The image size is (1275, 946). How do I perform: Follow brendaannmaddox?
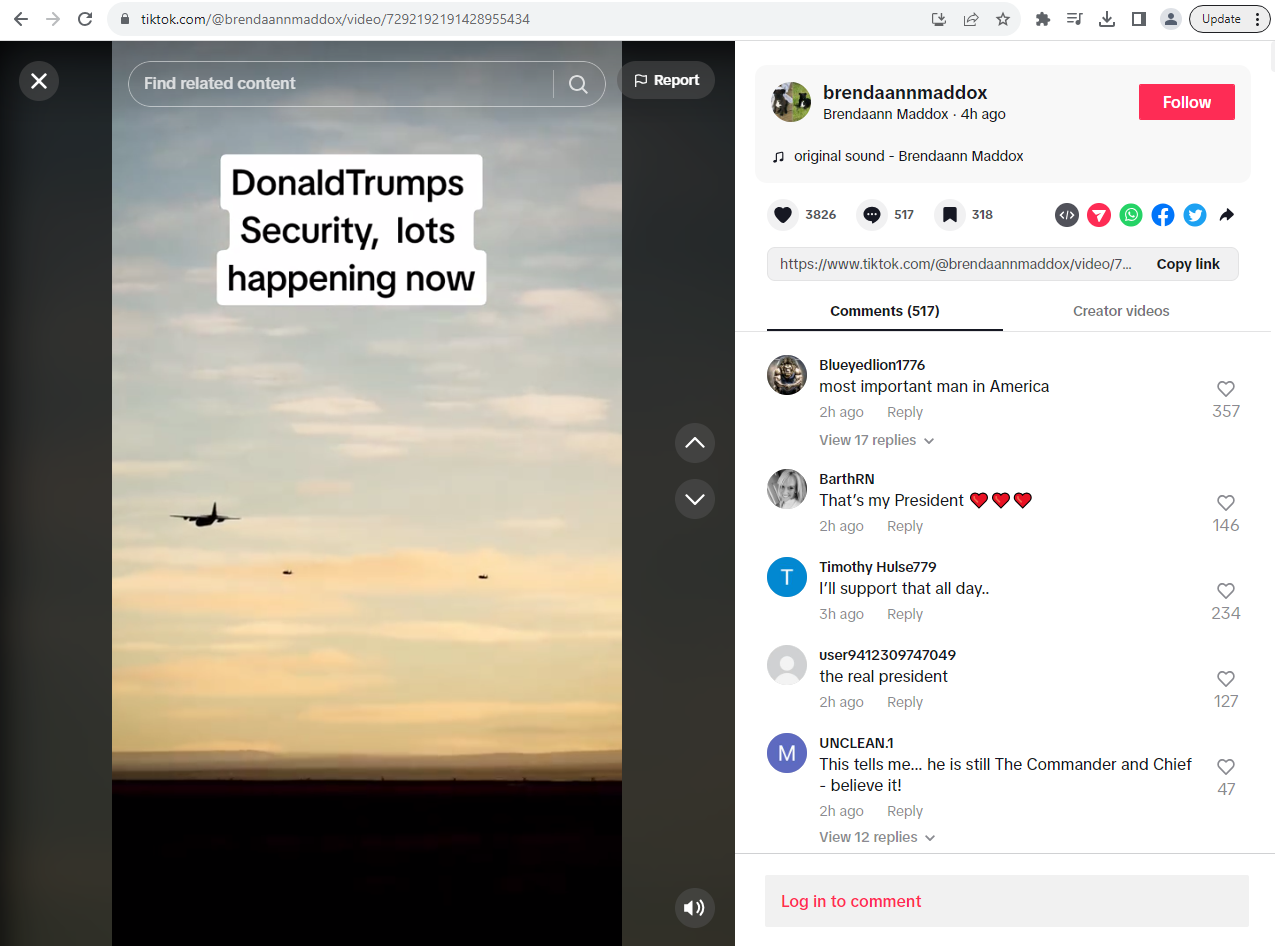[1187, 102]
